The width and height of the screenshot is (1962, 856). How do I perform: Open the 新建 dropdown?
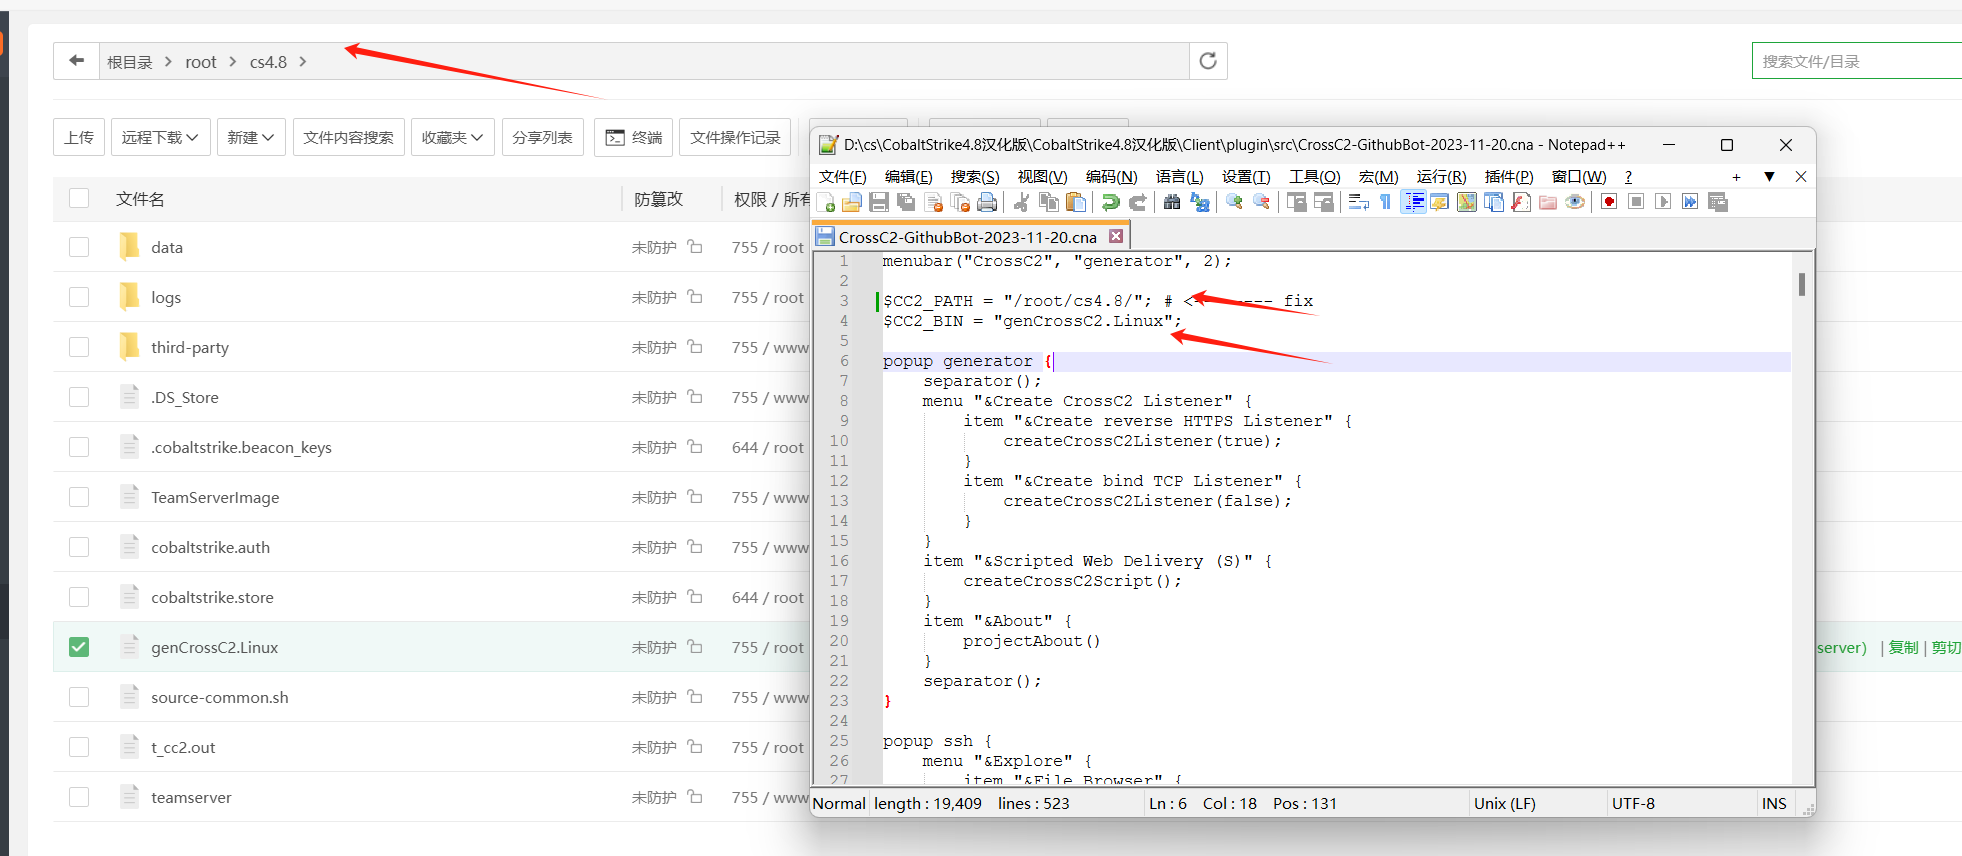(x=251, y=137)
